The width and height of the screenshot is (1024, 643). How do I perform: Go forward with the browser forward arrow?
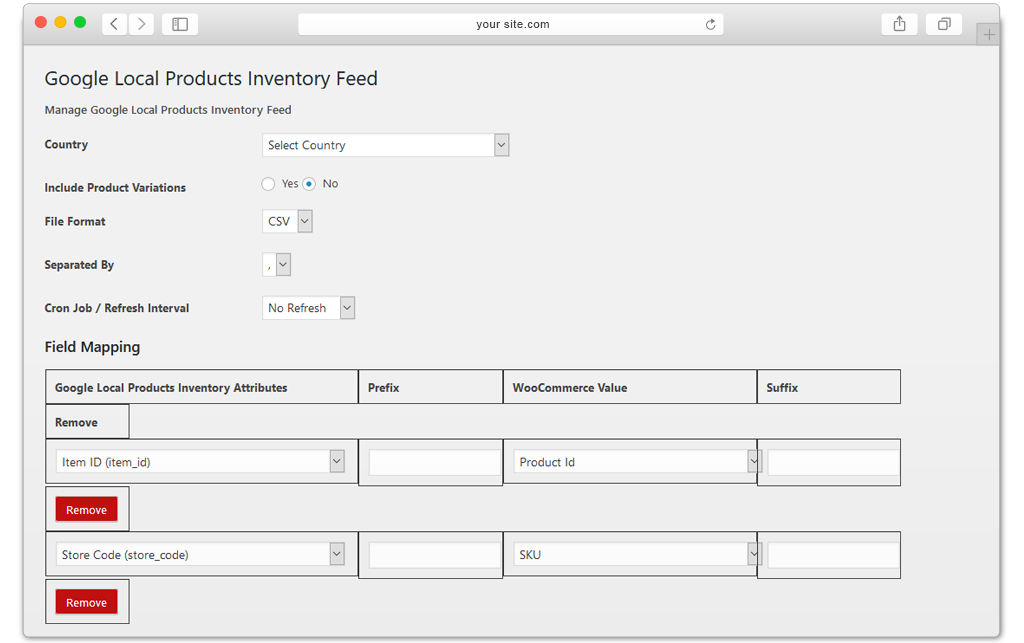point(141,24)
